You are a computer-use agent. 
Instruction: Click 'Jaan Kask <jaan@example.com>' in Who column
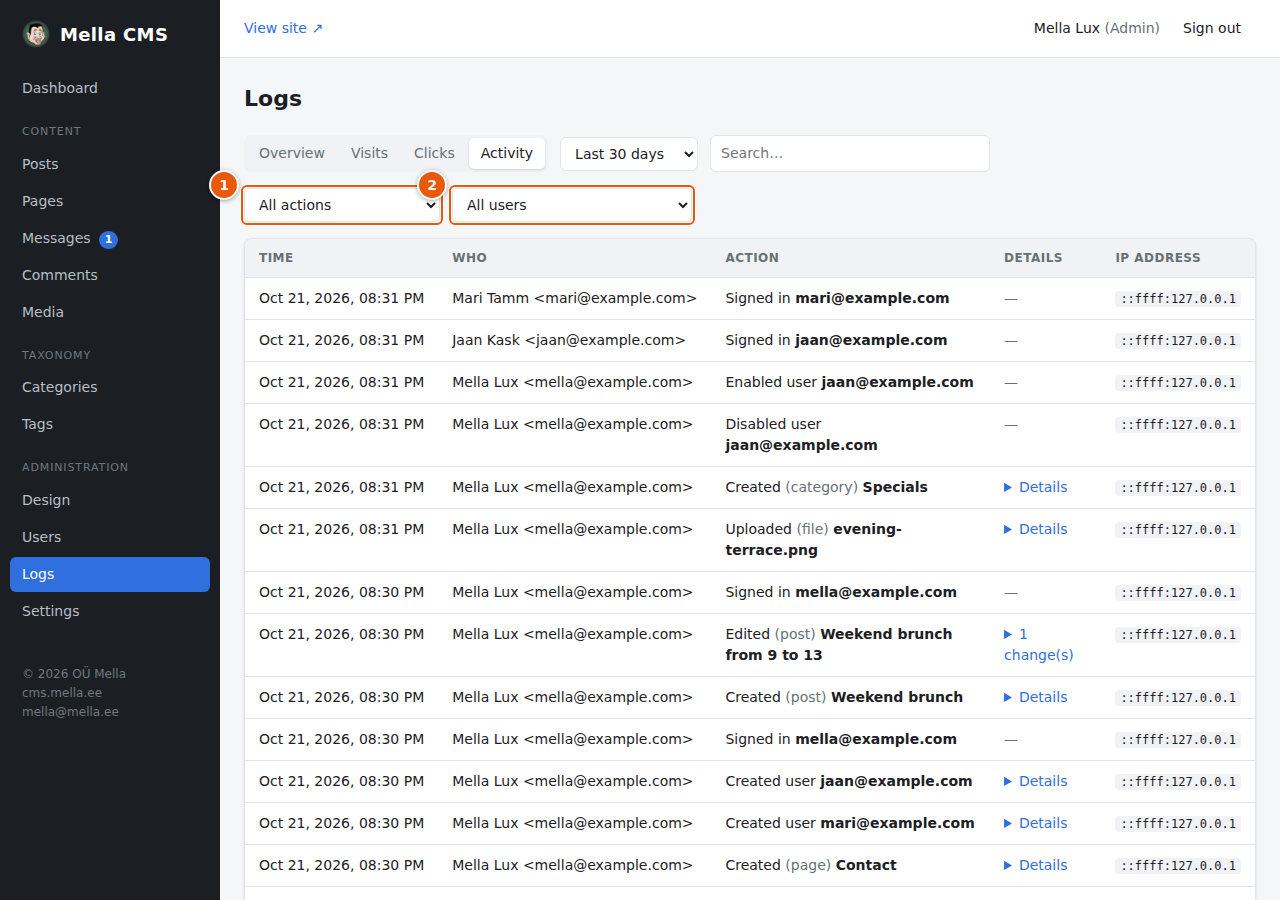click(x=569, y=340)
